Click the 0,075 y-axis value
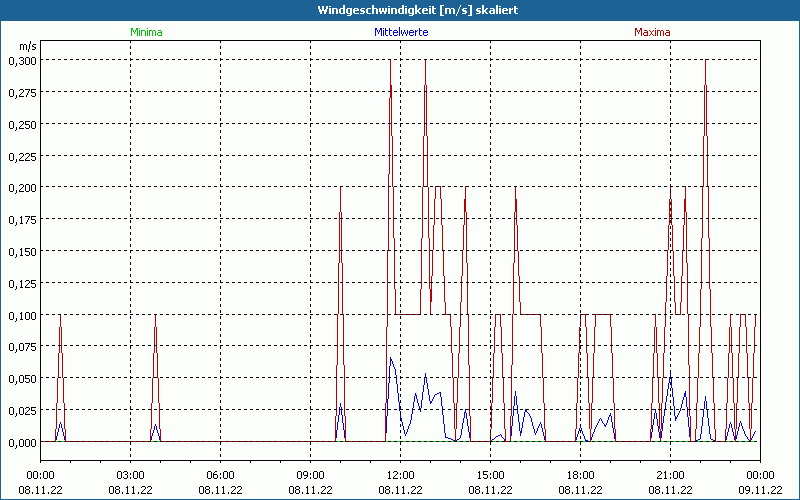 [22, 347]
